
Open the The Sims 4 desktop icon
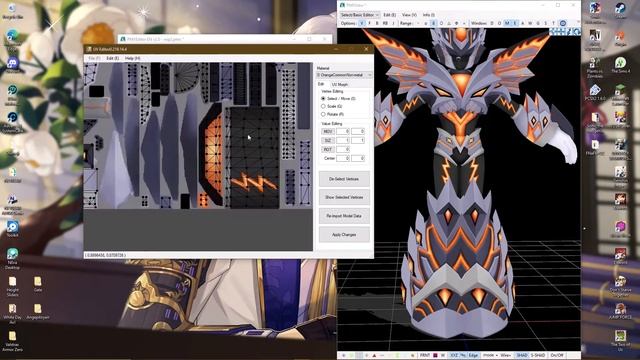click(620, 65)
